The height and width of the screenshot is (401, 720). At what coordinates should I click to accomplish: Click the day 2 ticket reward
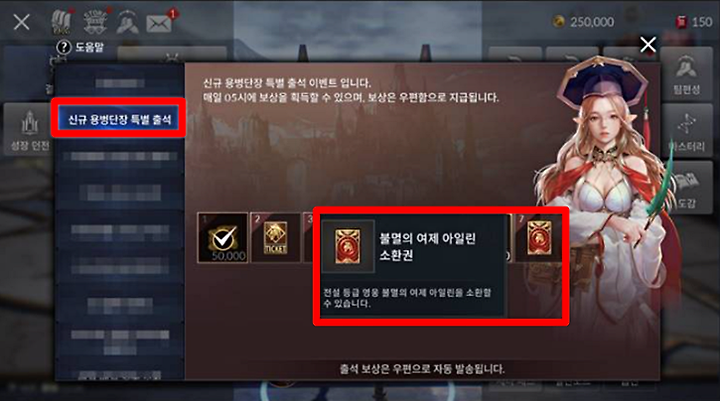tap(276, 238)
